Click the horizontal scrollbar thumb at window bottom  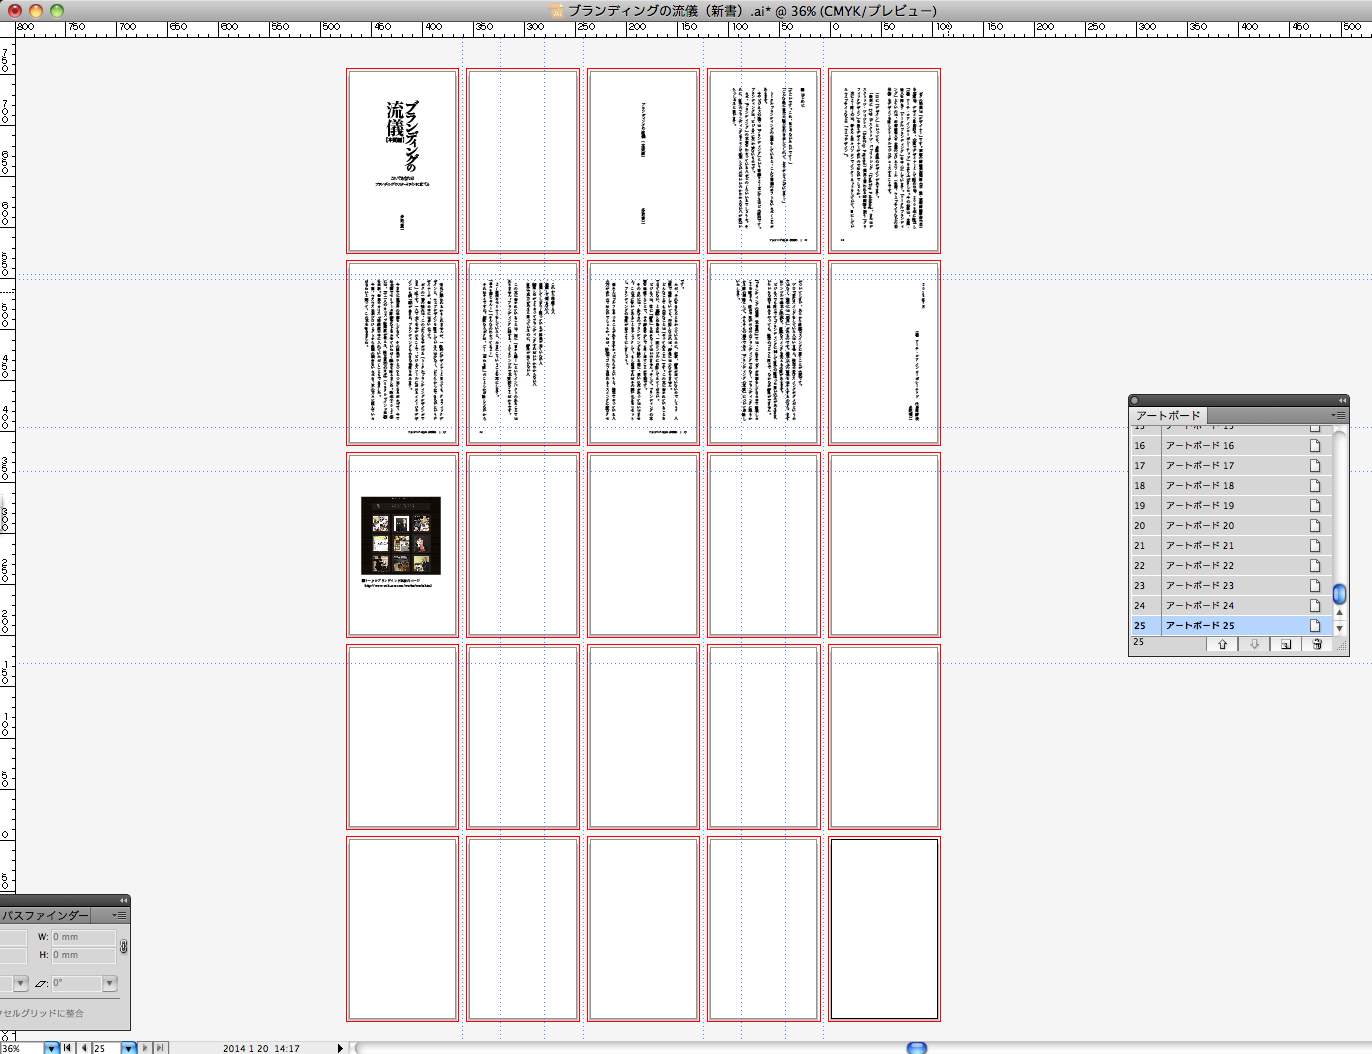click(917, 1048)
